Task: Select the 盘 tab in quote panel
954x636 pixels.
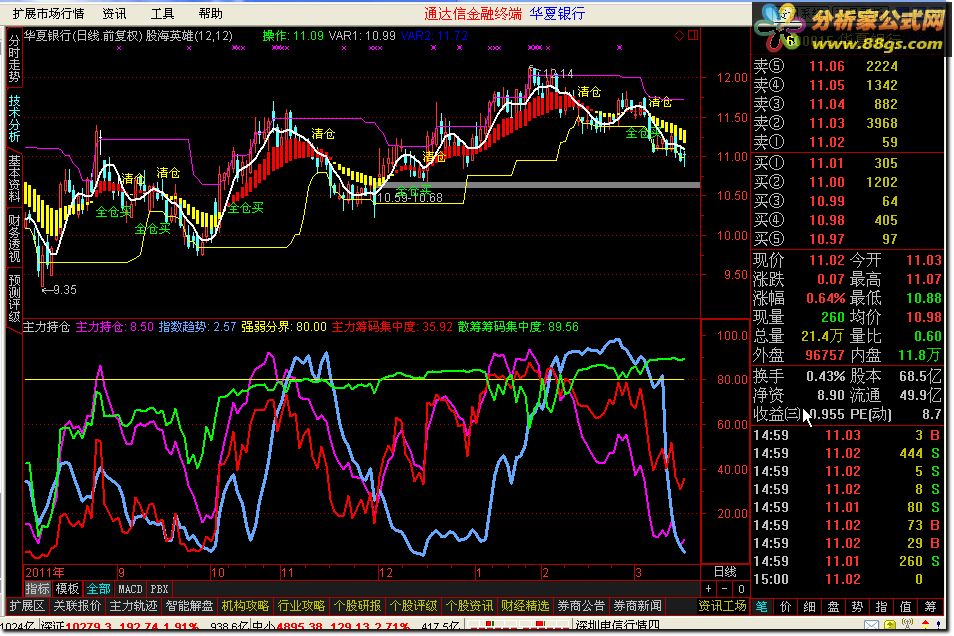Action: pos(834,607)
